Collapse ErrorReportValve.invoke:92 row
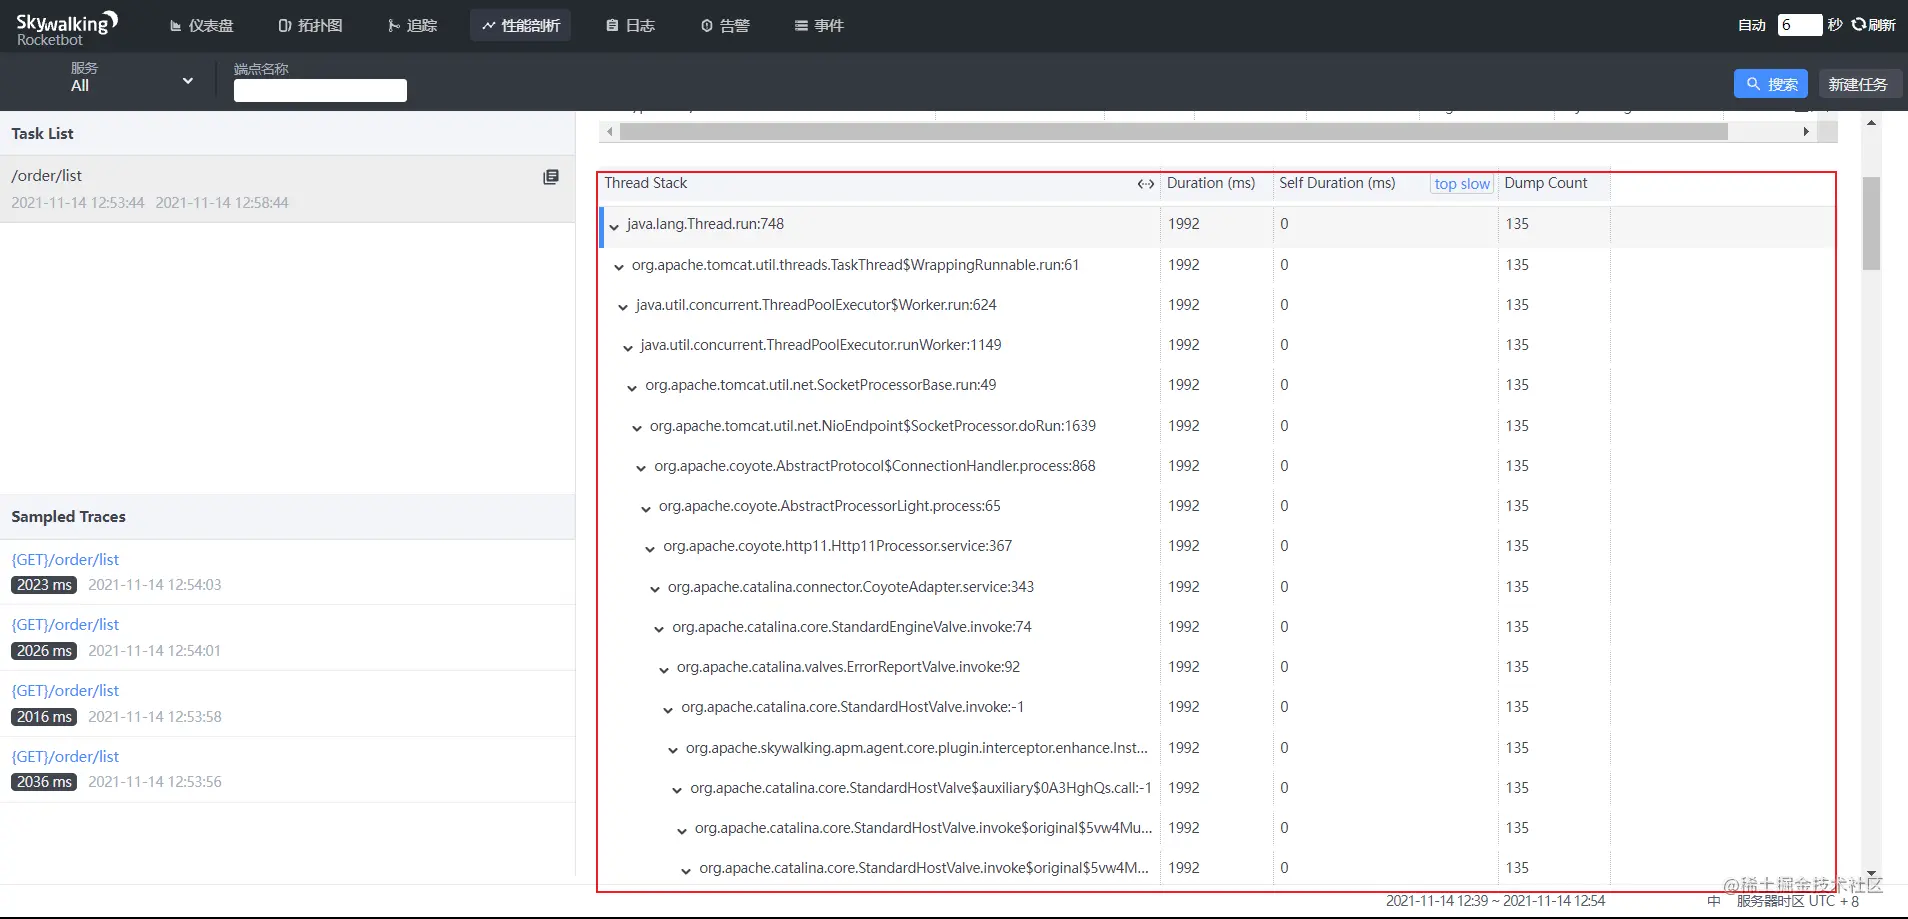 point(664,670)
